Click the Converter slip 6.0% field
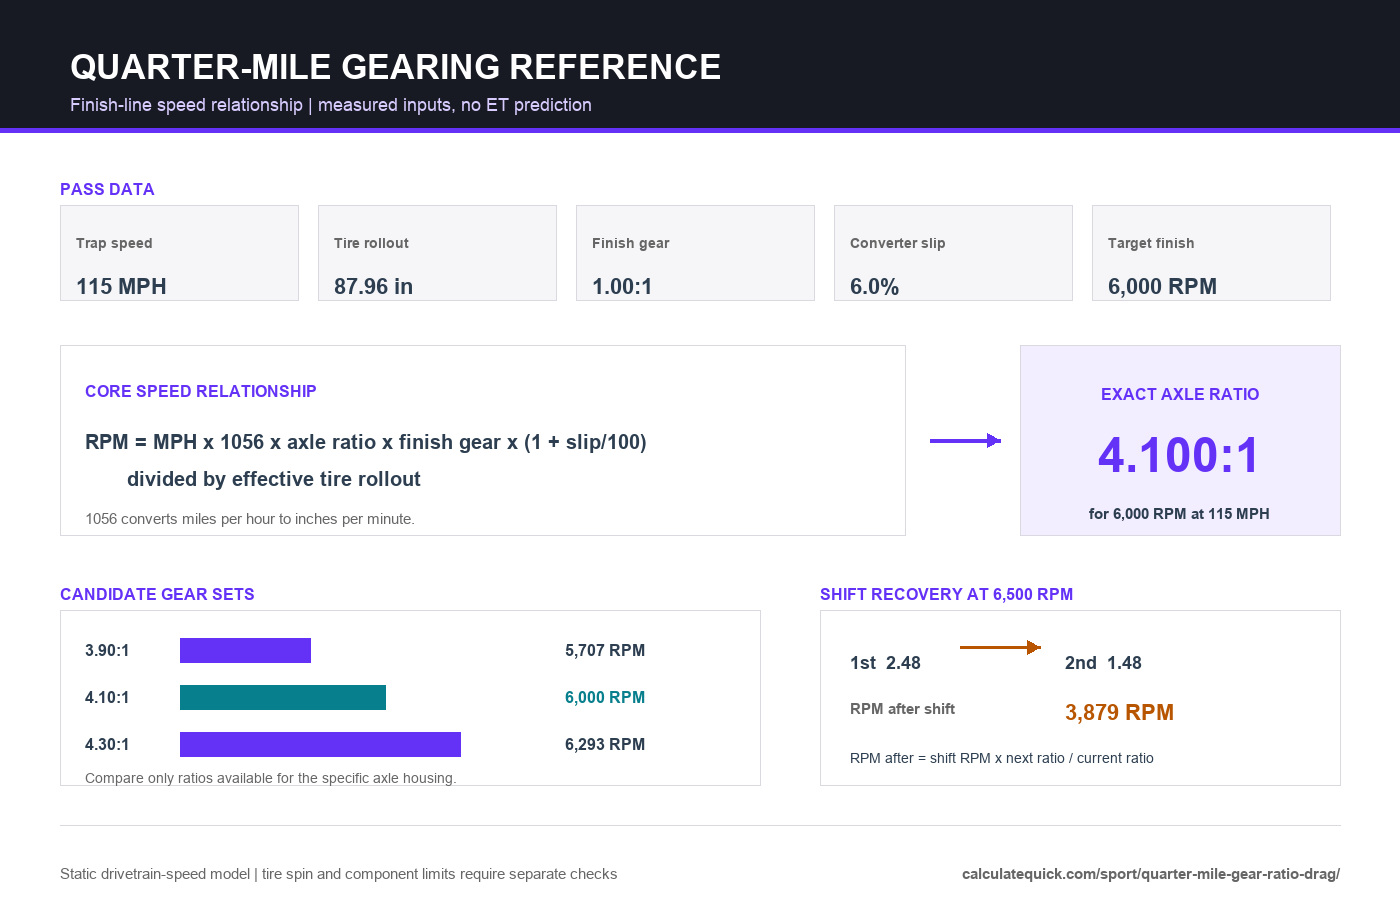Viewport: 1400px width, 900px height. tap(953, 253)
